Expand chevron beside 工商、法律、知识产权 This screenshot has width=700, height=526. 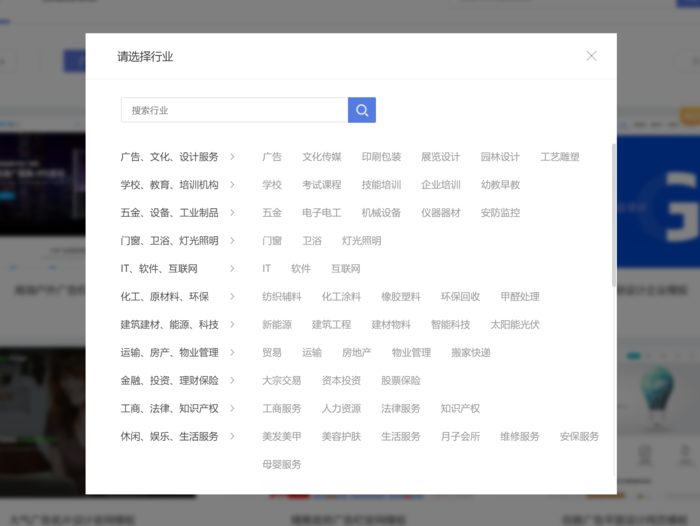click(x=232, y=408)
